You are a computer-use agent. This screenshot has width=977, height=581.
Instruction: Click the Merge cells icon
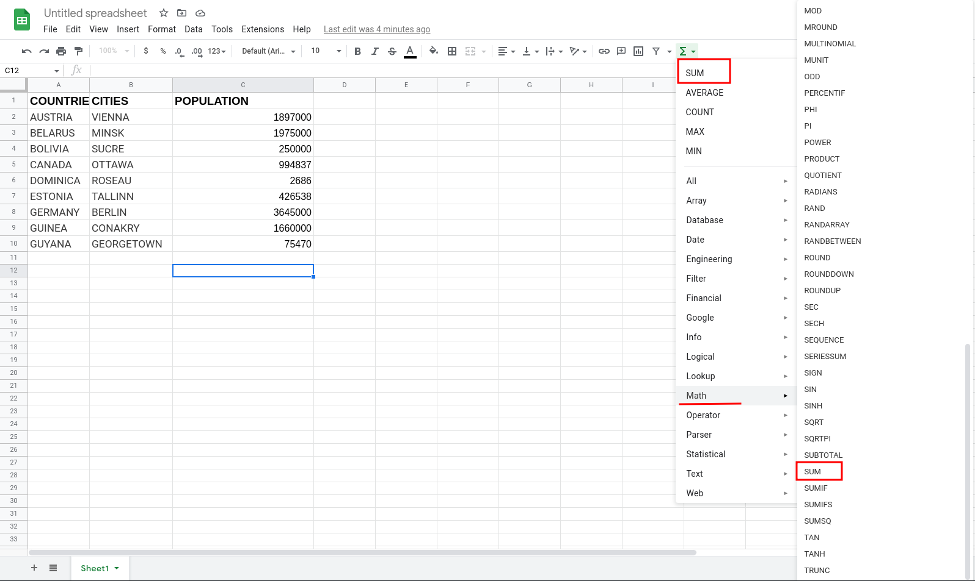(470, 51)
